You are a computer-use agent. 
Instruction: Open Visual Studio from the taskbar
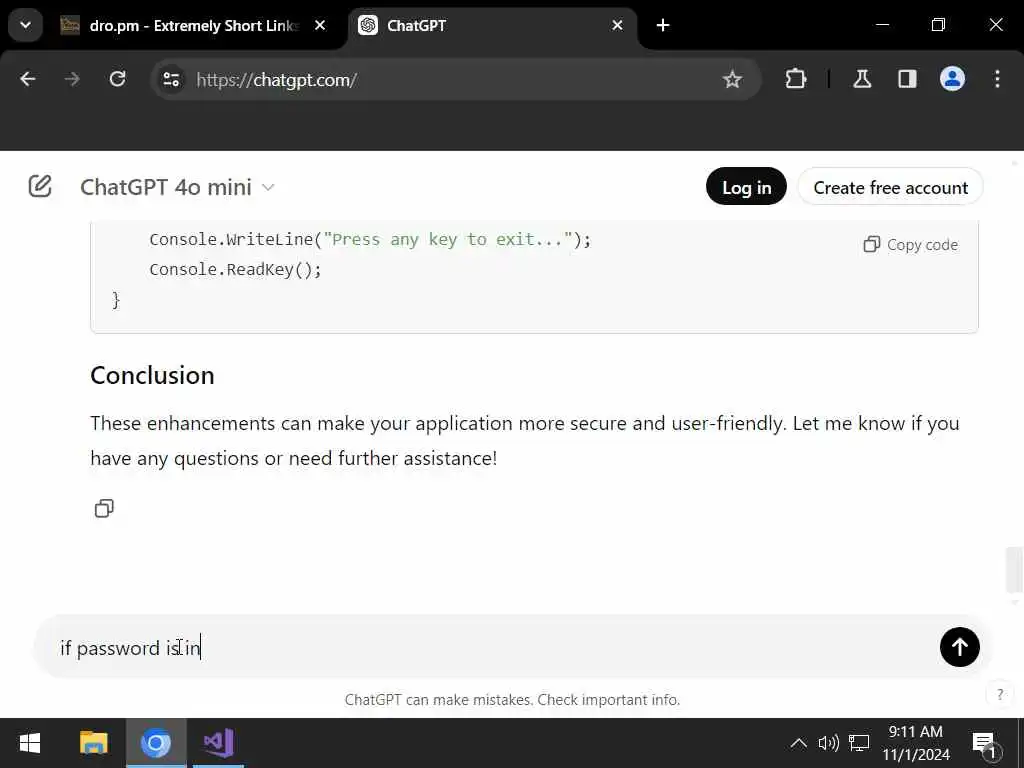pos(218,743)
